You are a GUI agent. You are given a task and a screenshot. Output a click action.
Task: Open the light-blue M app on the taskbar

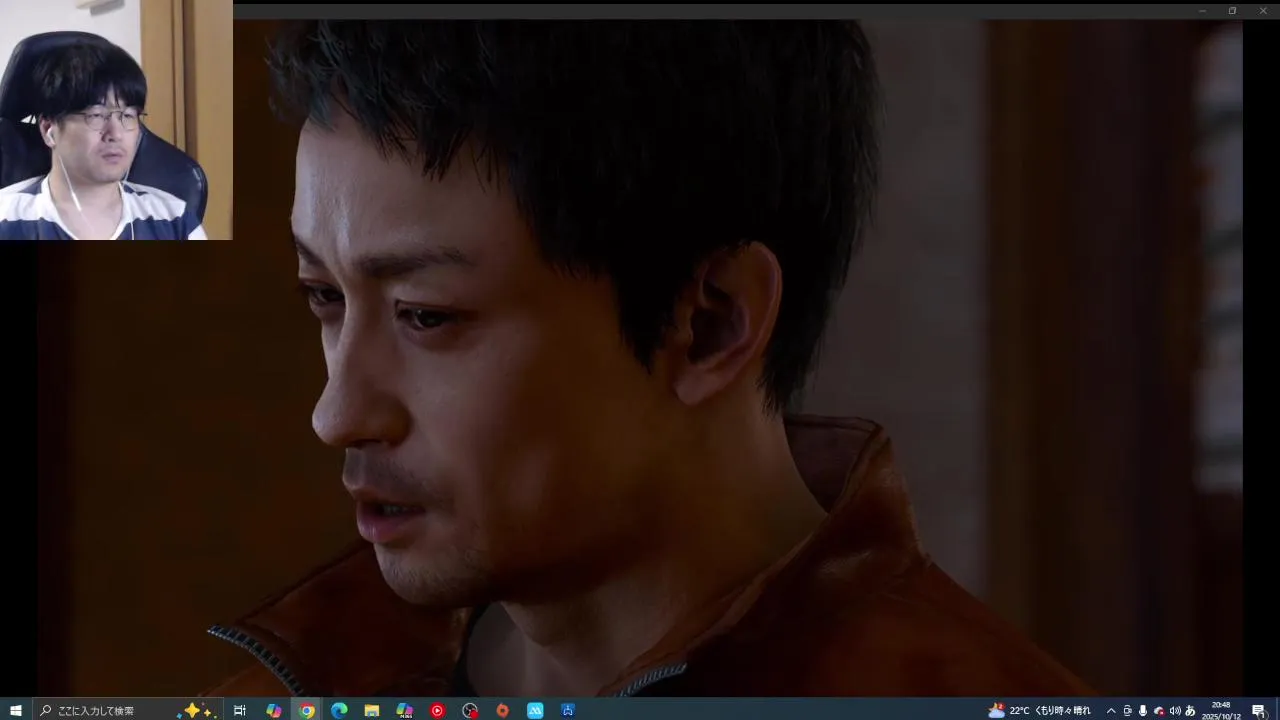point(535,710)
